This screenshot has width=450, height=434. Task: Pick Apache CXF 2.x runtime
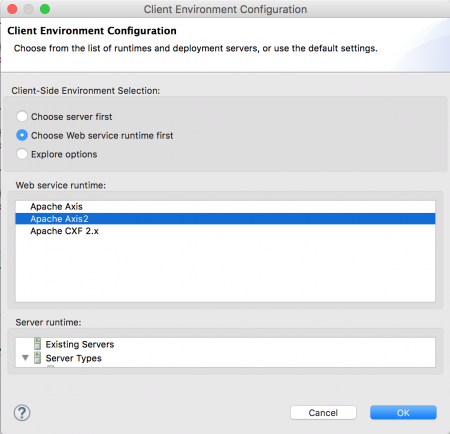(225, 231)
